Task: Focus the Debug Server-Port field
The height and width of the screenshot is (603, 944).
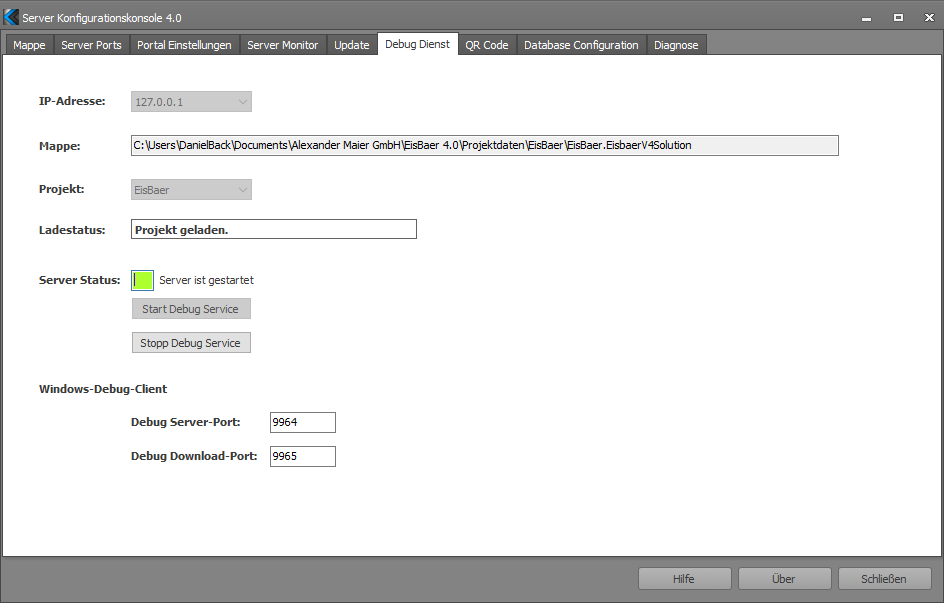Action: click(x=303, y=422)
